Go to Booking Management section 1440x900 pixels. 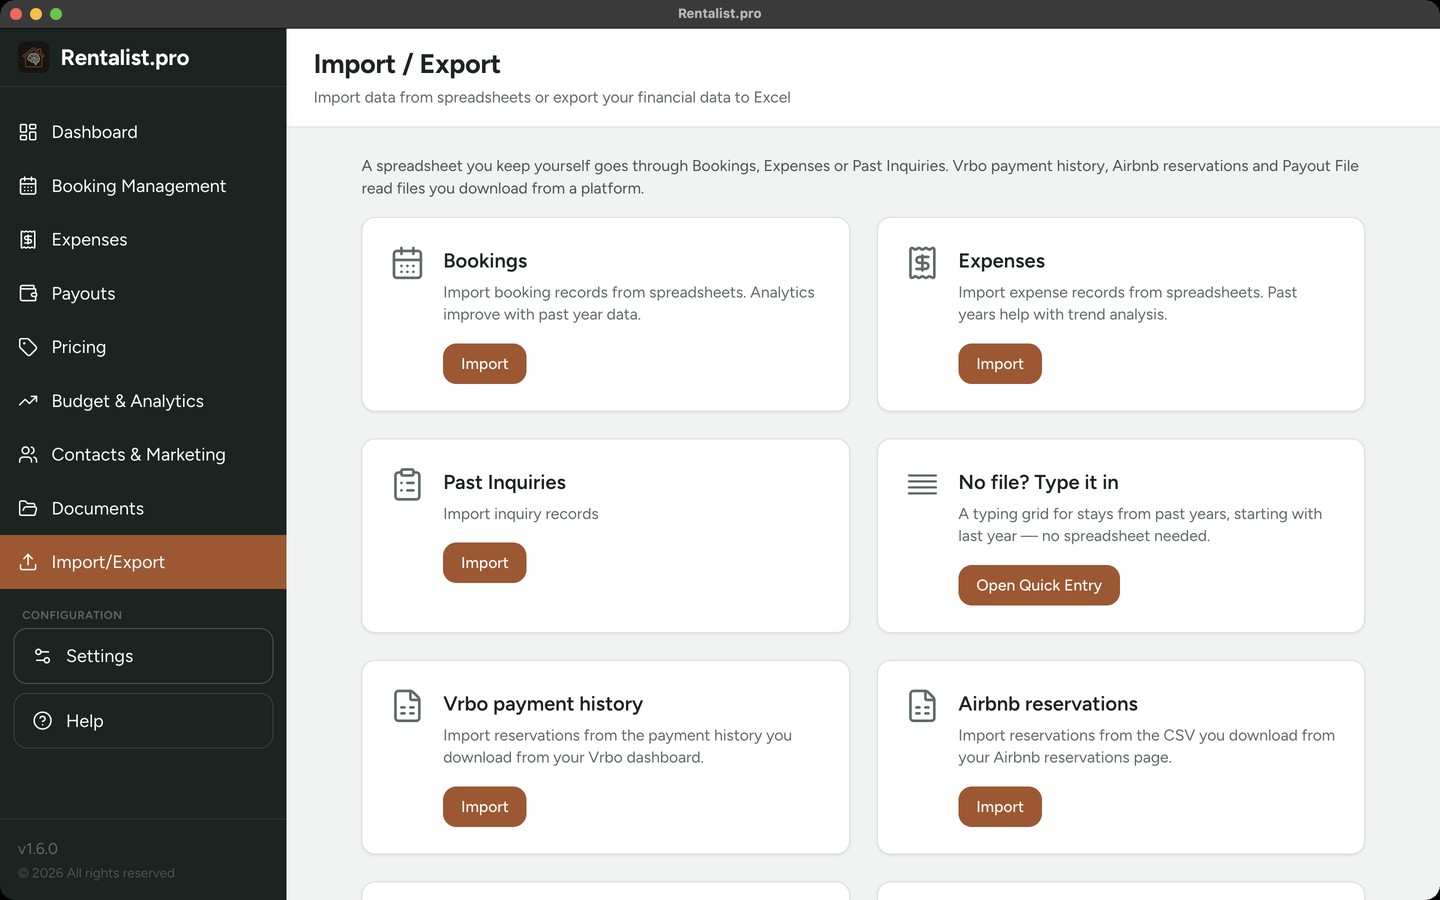click(143, 186)
